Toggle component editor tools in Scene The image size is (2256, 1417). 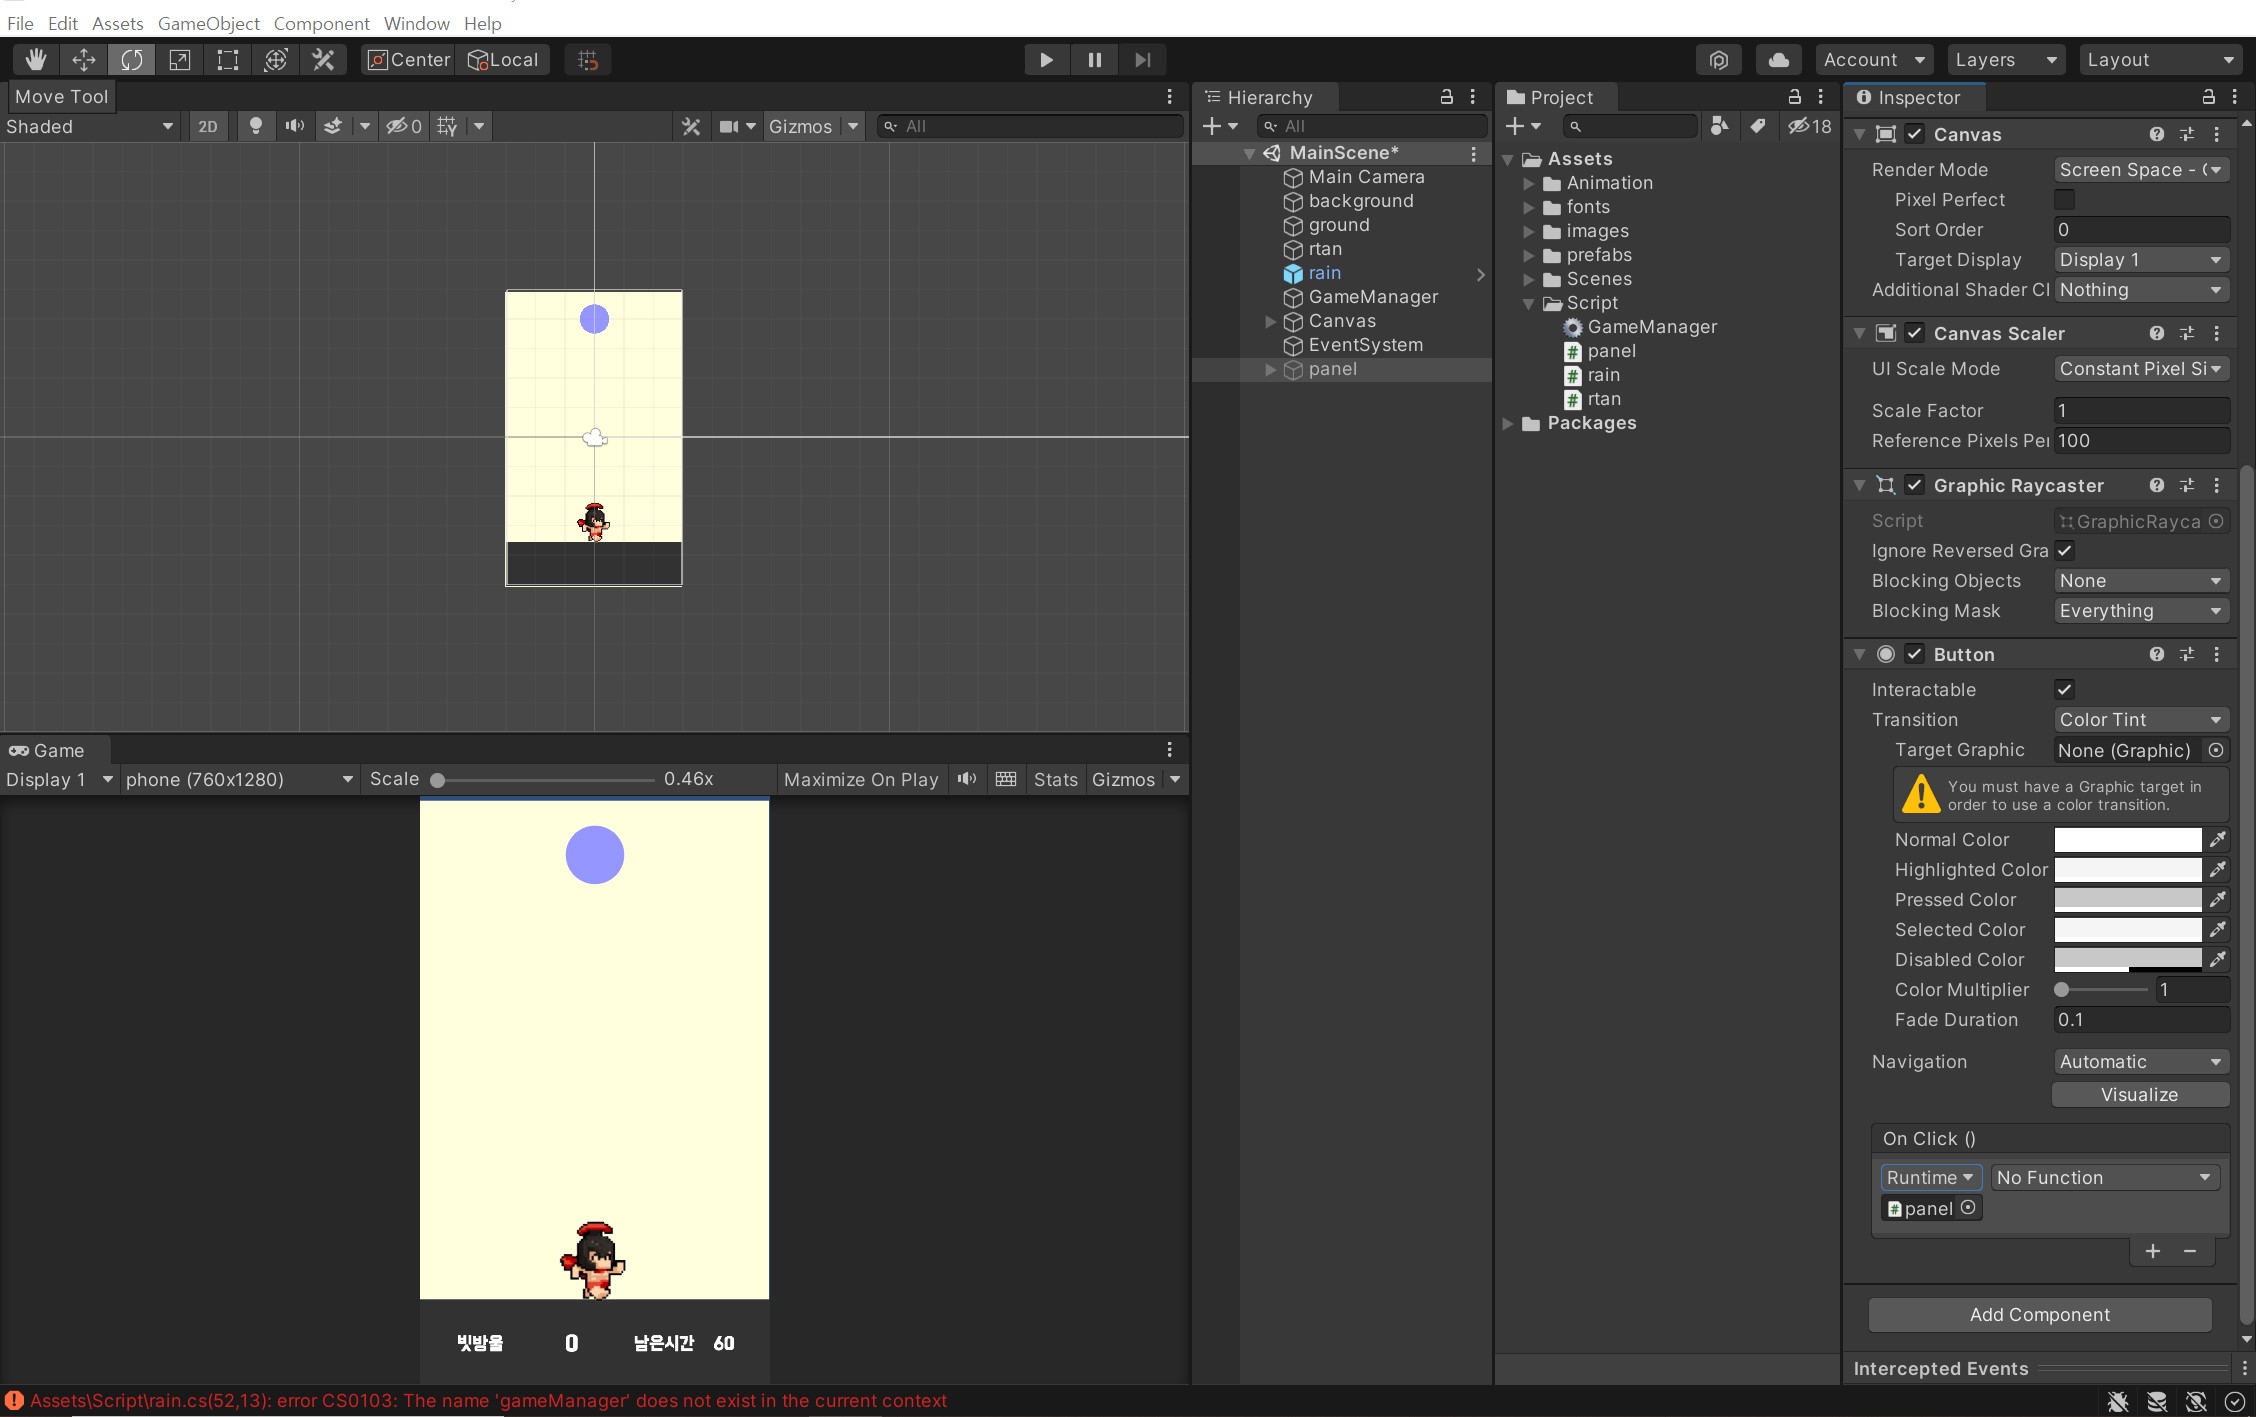[691, 126]
